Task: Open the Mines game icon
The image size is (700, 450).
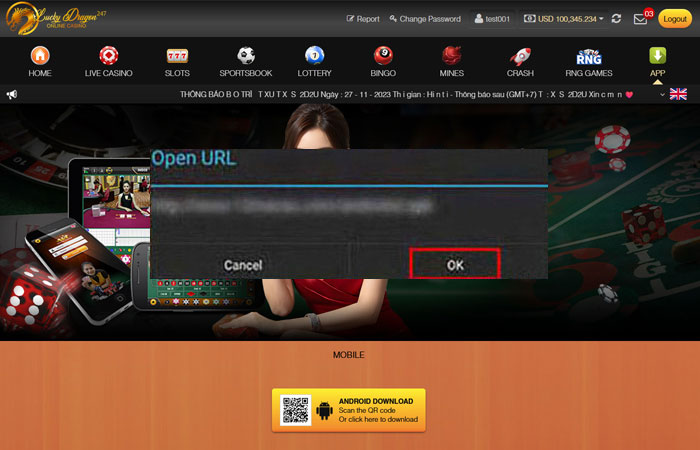Action: click(452, 56)
